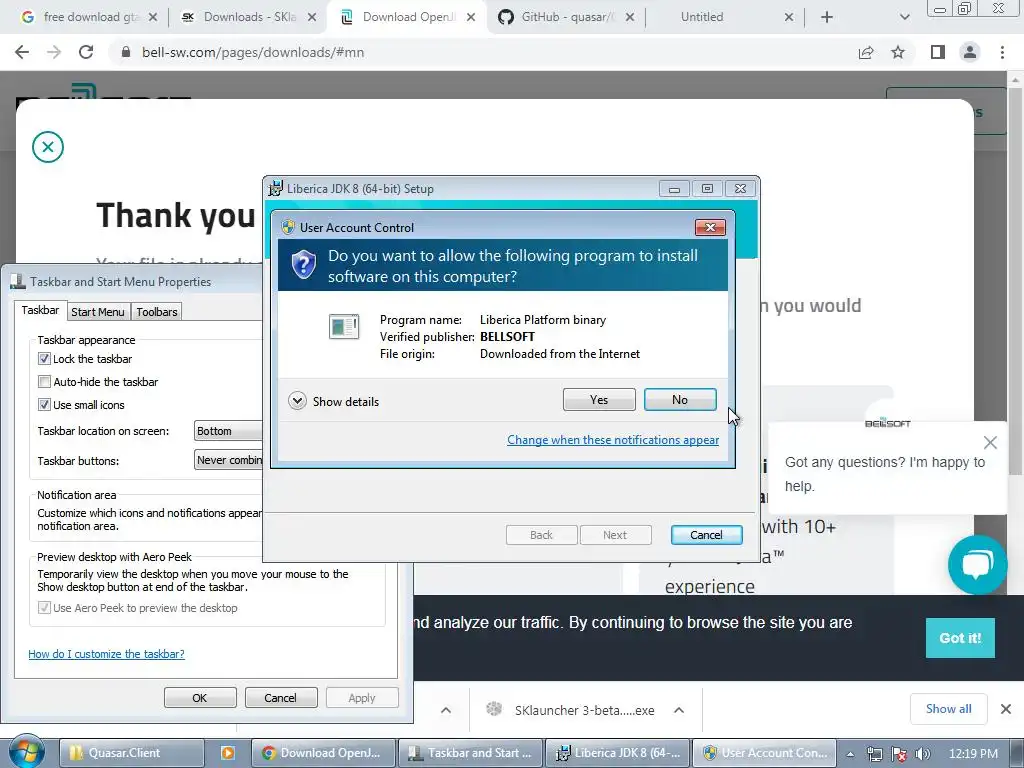The height and width of the screenshot is (768, 1024).
Task: Open the tab search chevron
Action: (x=904, y=17)
